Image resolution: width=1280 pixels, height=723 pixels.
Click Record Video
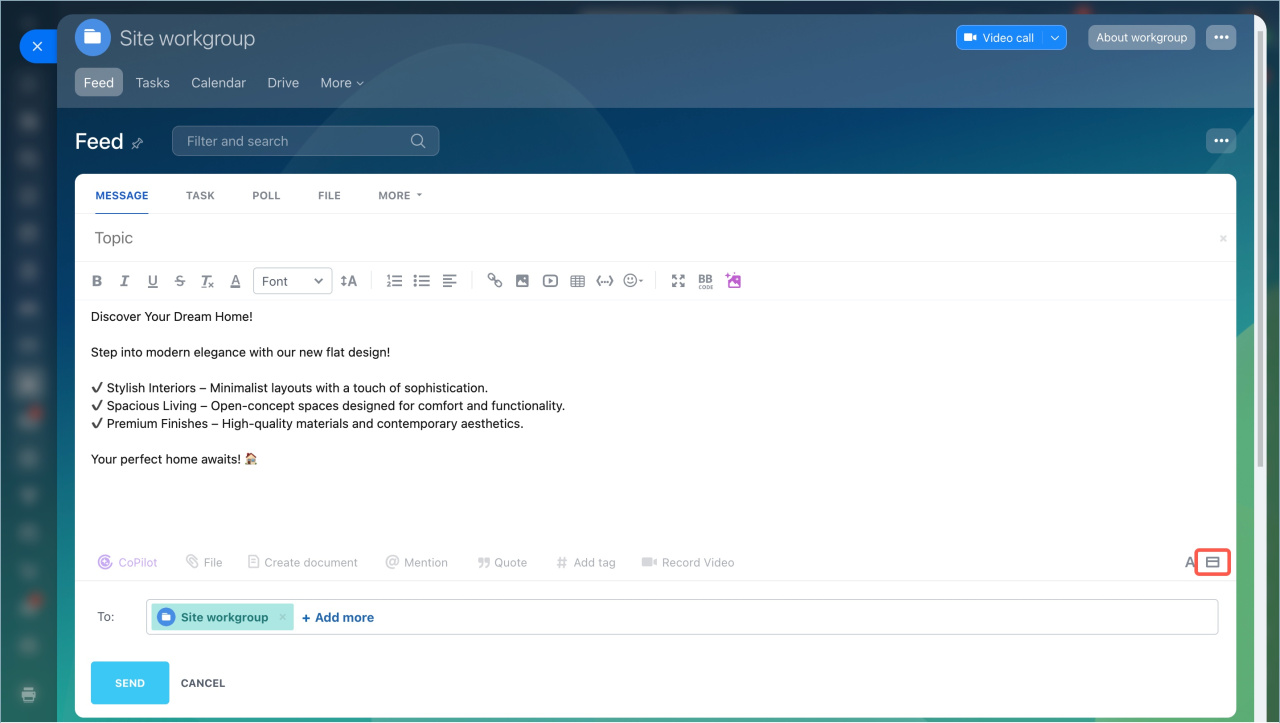(x=688, y=562)
